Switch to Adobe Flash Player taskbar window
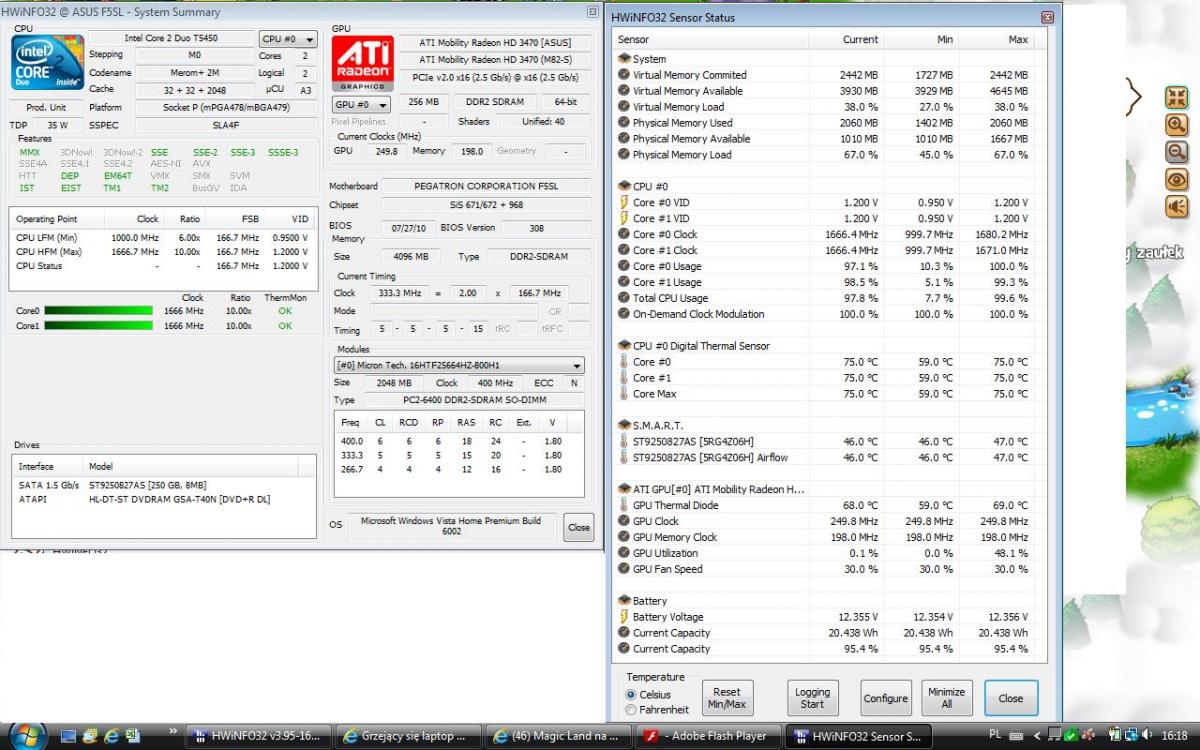Viewport: 1200px width, 750px height. (708, 737)
